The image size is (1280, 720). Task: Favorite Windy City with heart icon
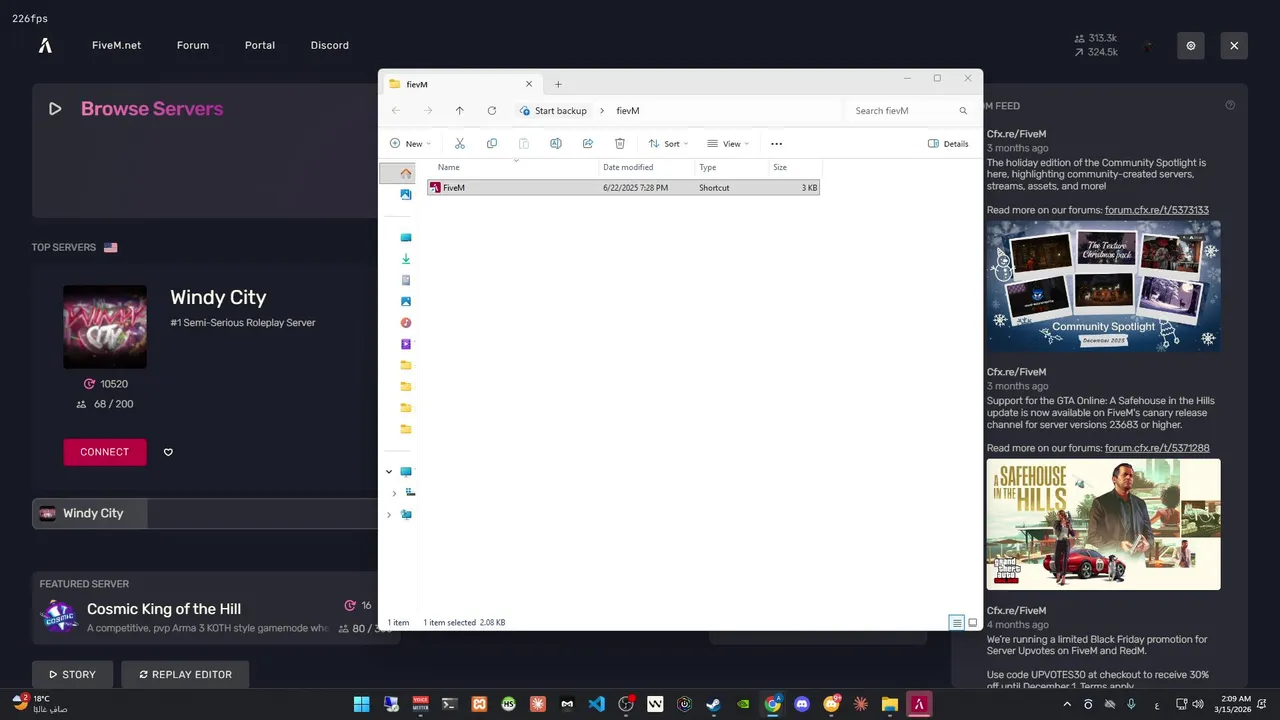click(168, 452)
